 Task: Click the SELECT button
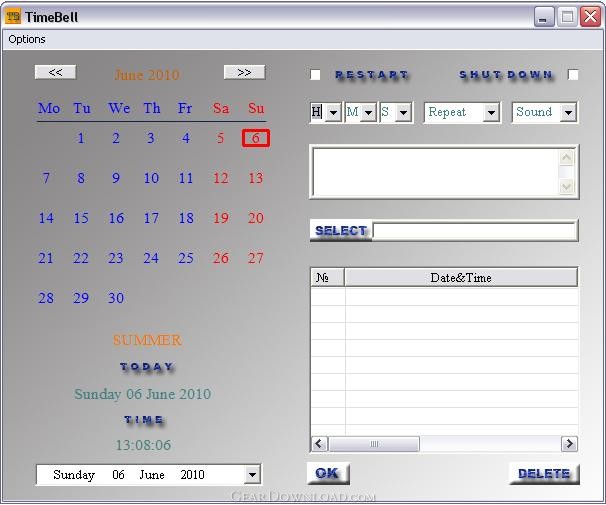[x=341, y=231]
